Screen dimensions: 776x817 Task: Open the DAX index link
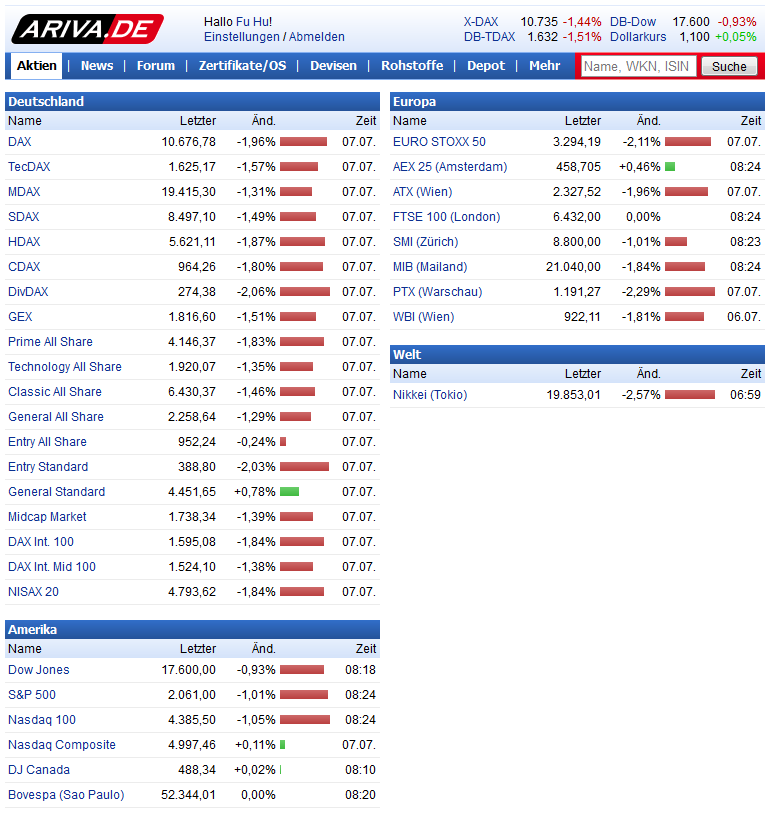20,142
